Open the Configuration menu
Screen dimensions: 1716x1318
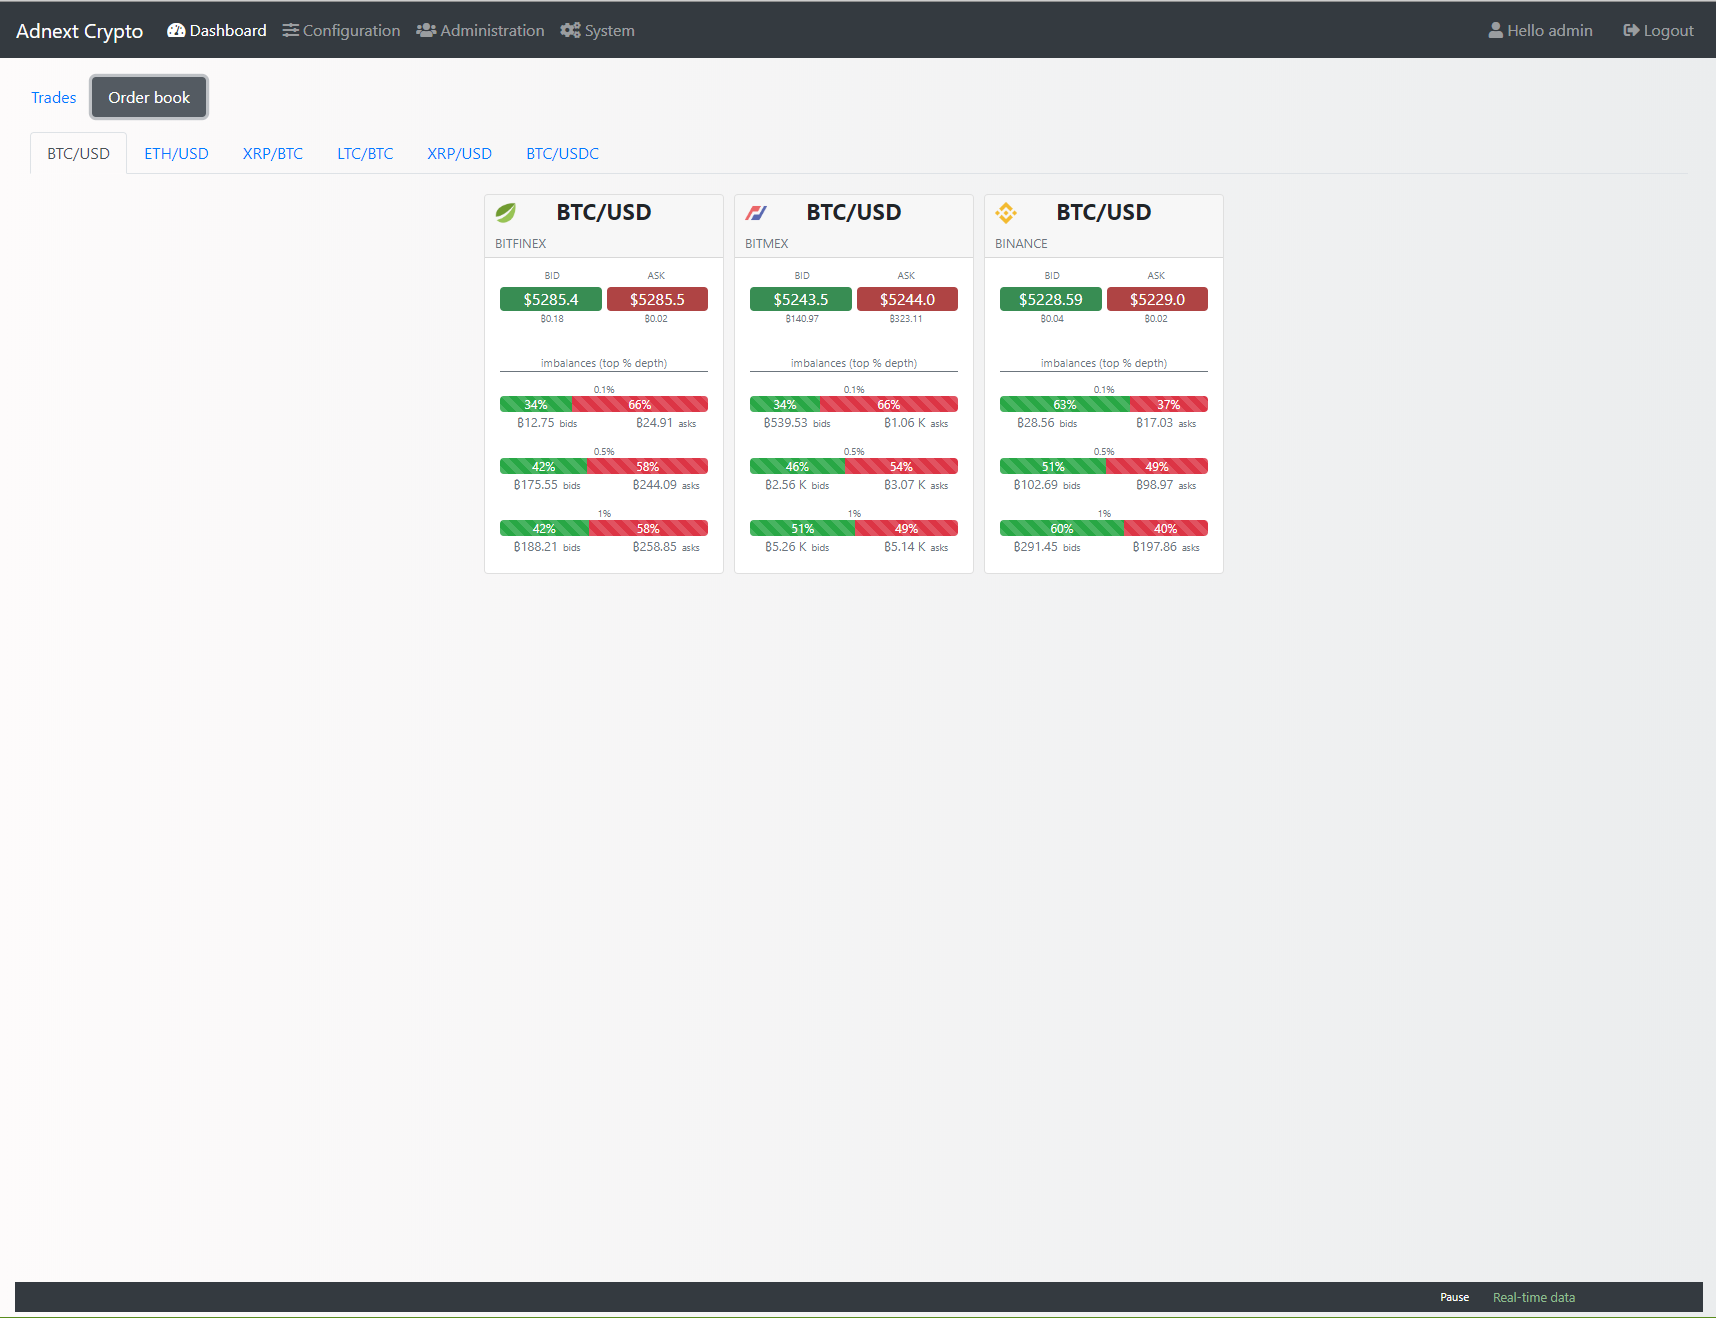(341, 31)
